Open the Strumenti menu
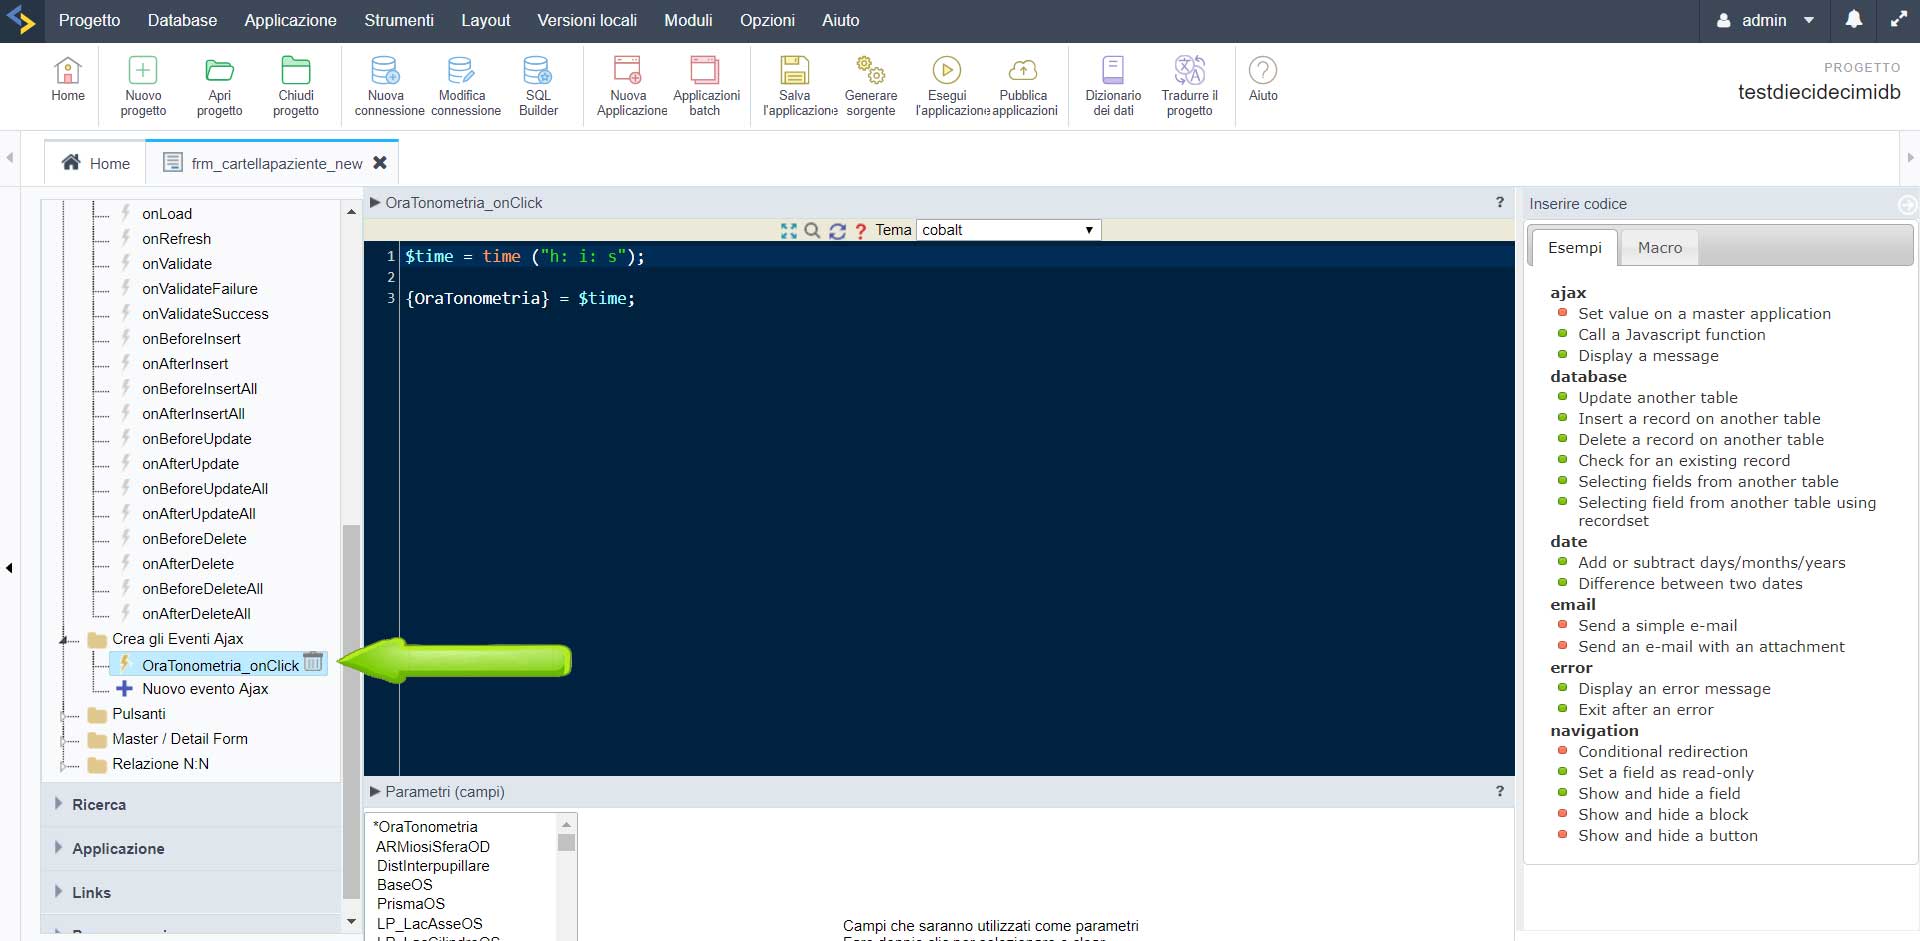 point(399,20)
